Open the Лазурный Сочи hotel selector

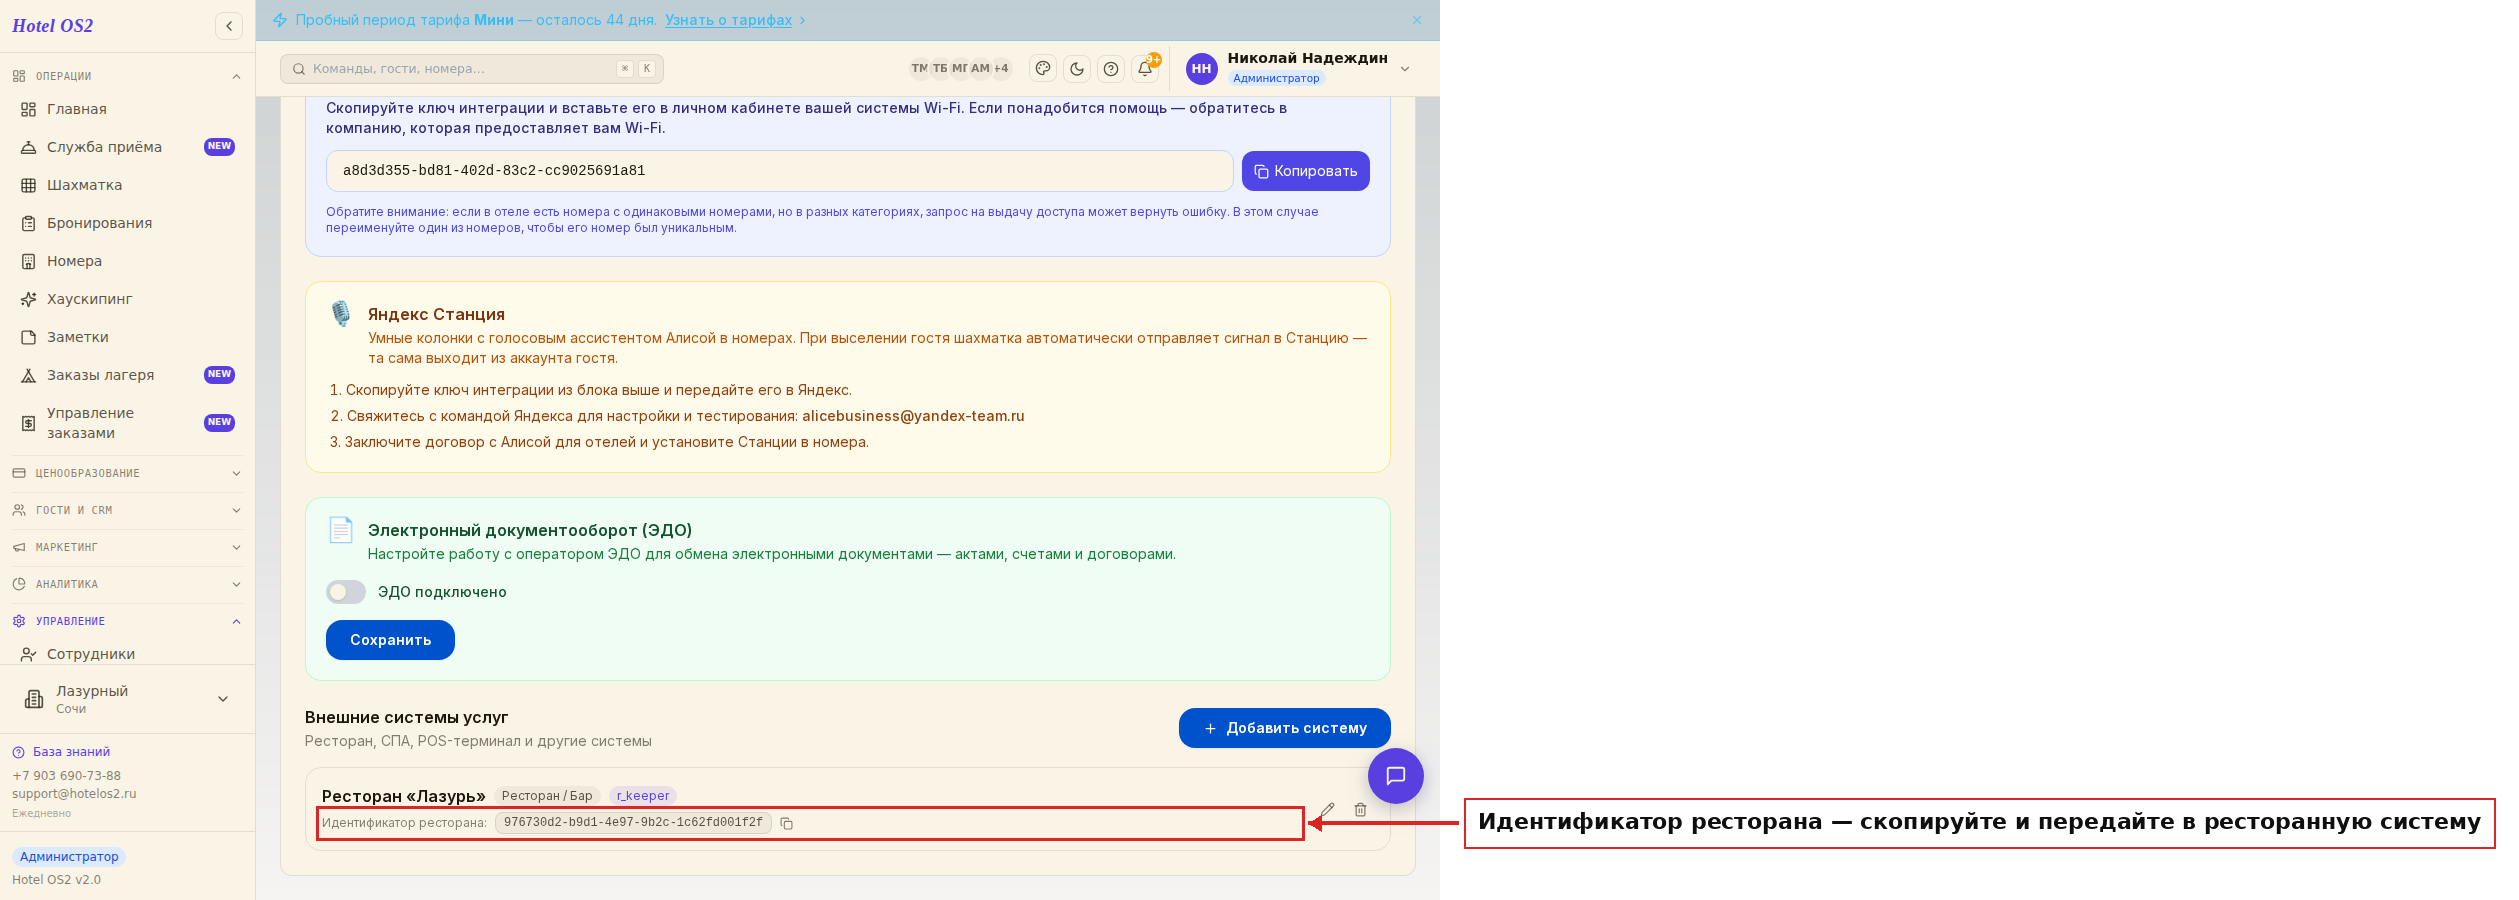127,699
